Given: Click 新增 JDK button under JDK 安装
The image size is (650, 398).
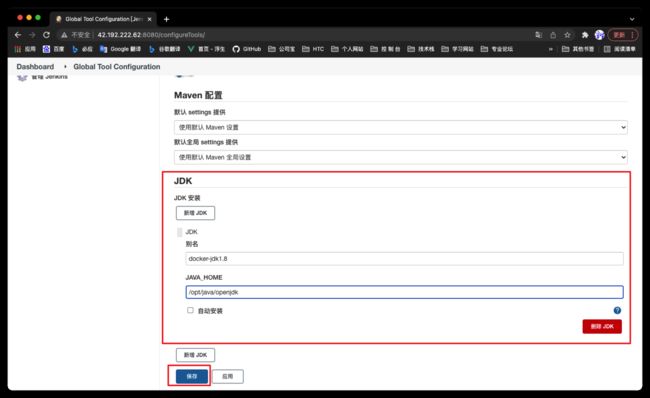Looking at the screenshot, I should point(195,213).
